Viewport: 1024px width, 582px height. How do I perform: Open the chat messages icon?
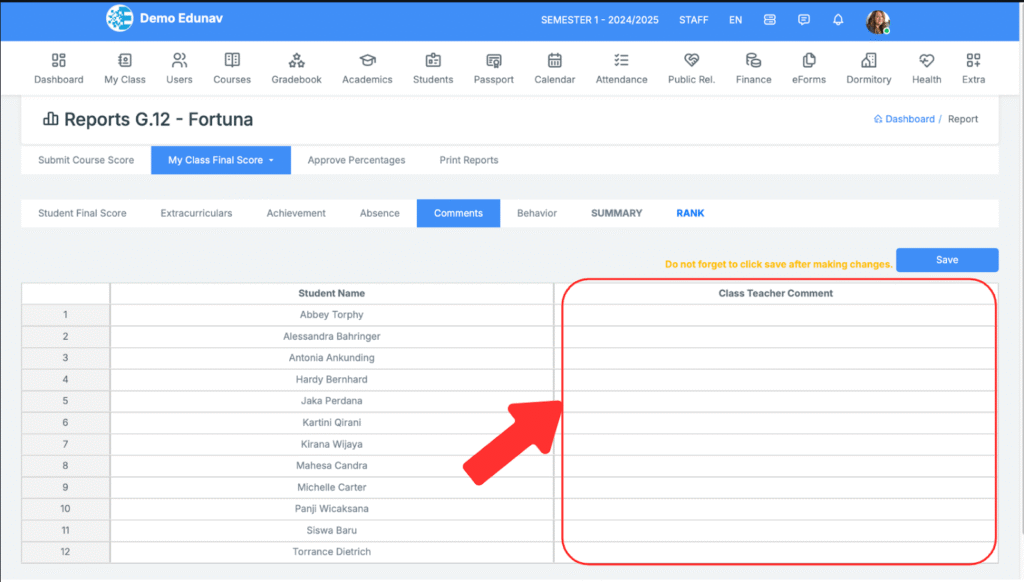804,20
